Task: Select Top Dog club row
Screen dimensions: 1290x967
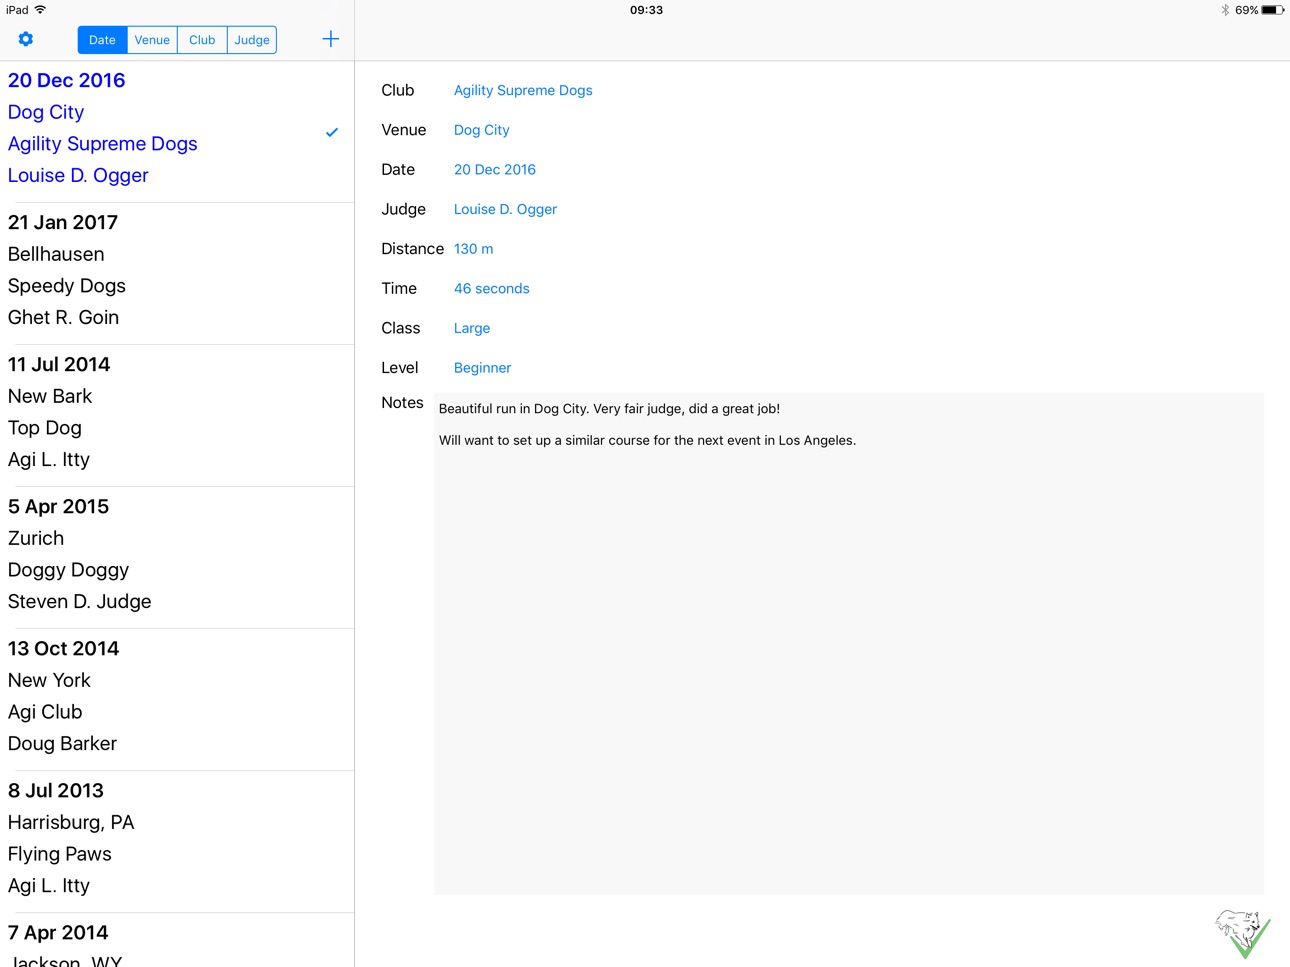Action: pos(45,428)
